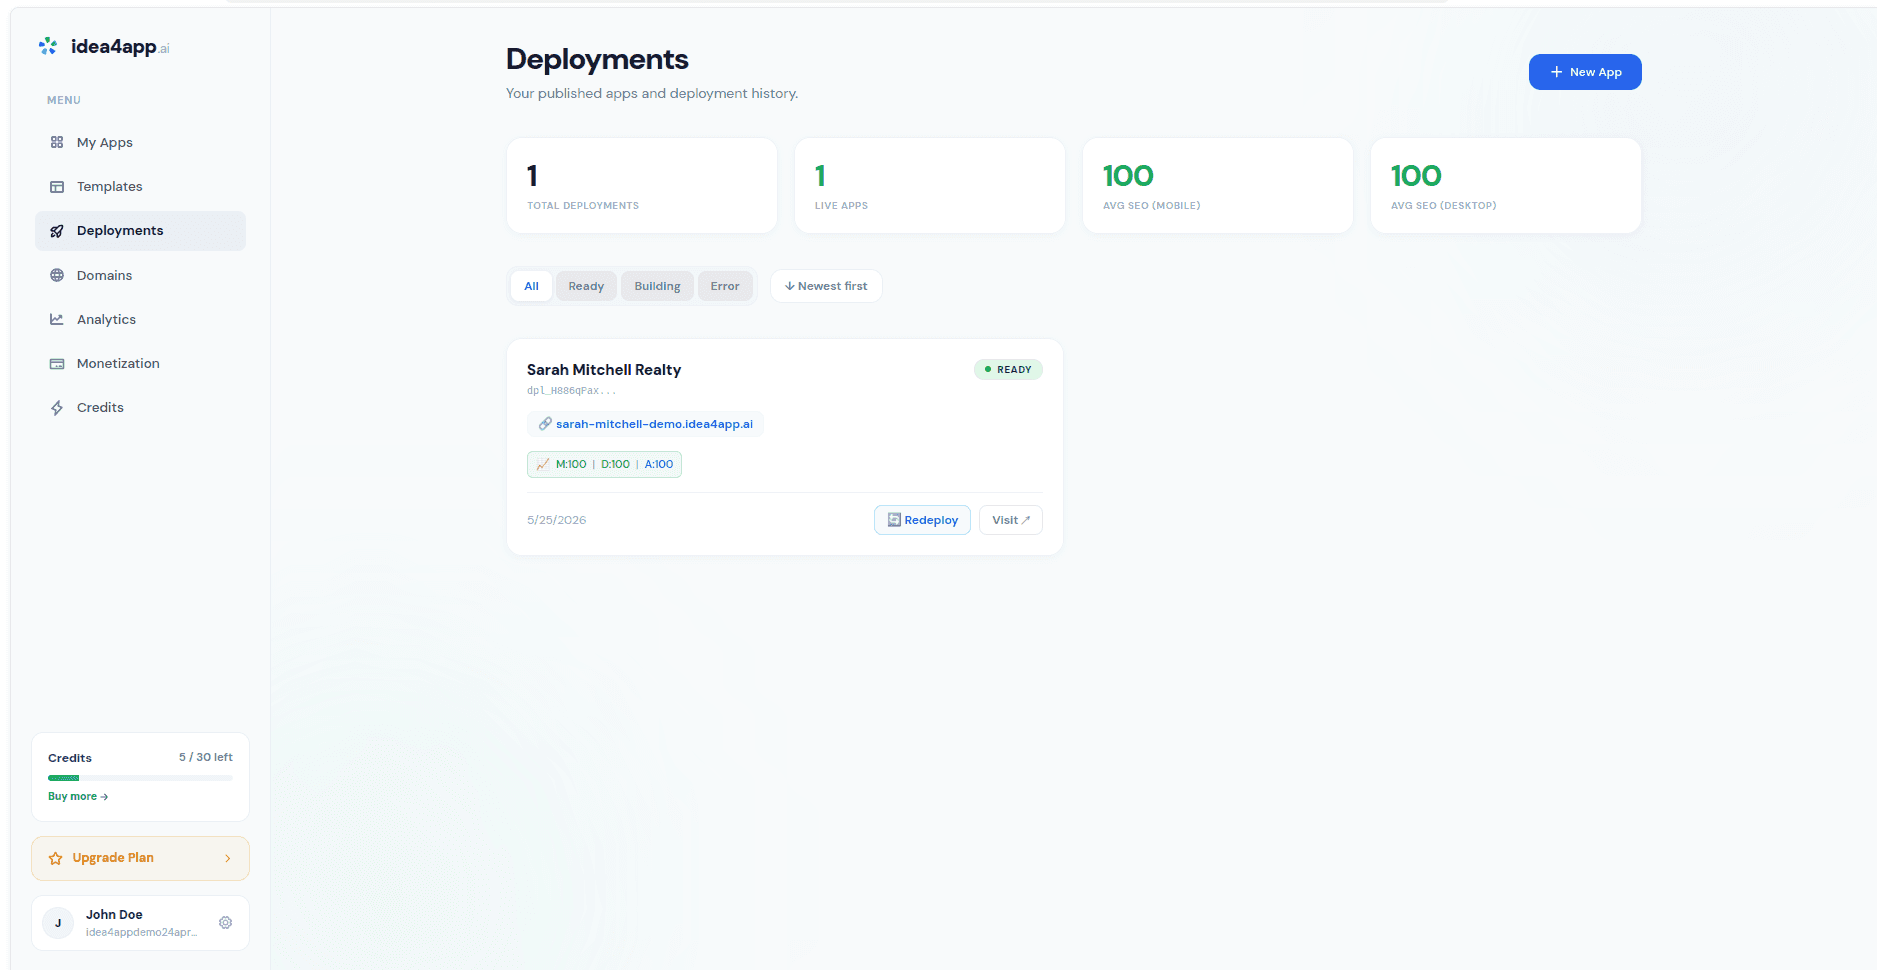The width and height of the screenshot is (1877, 970).
Task: Click the plus icon on New App
Action: pos(1556,72)
